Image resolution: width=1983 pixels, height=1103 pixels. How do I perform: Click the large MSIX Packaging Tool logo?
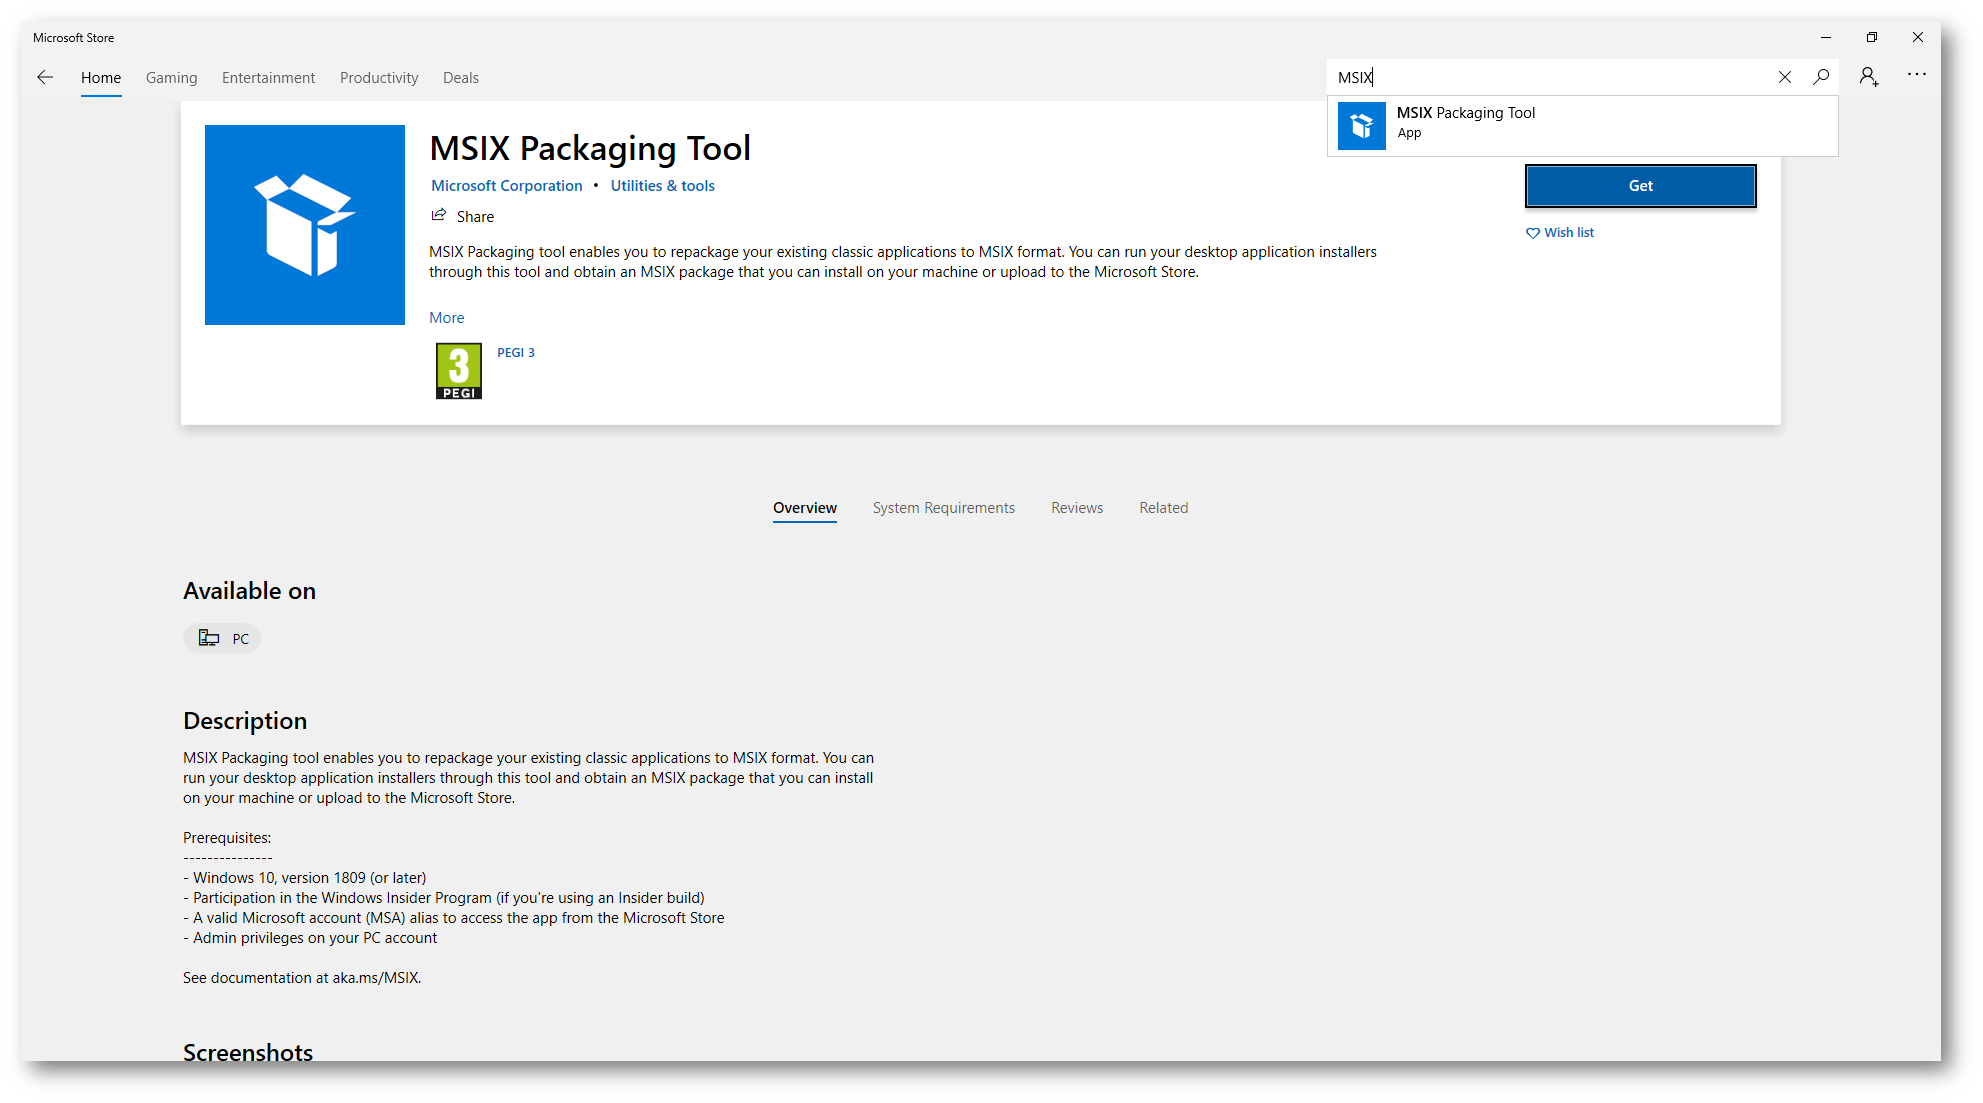coord(305,225)
